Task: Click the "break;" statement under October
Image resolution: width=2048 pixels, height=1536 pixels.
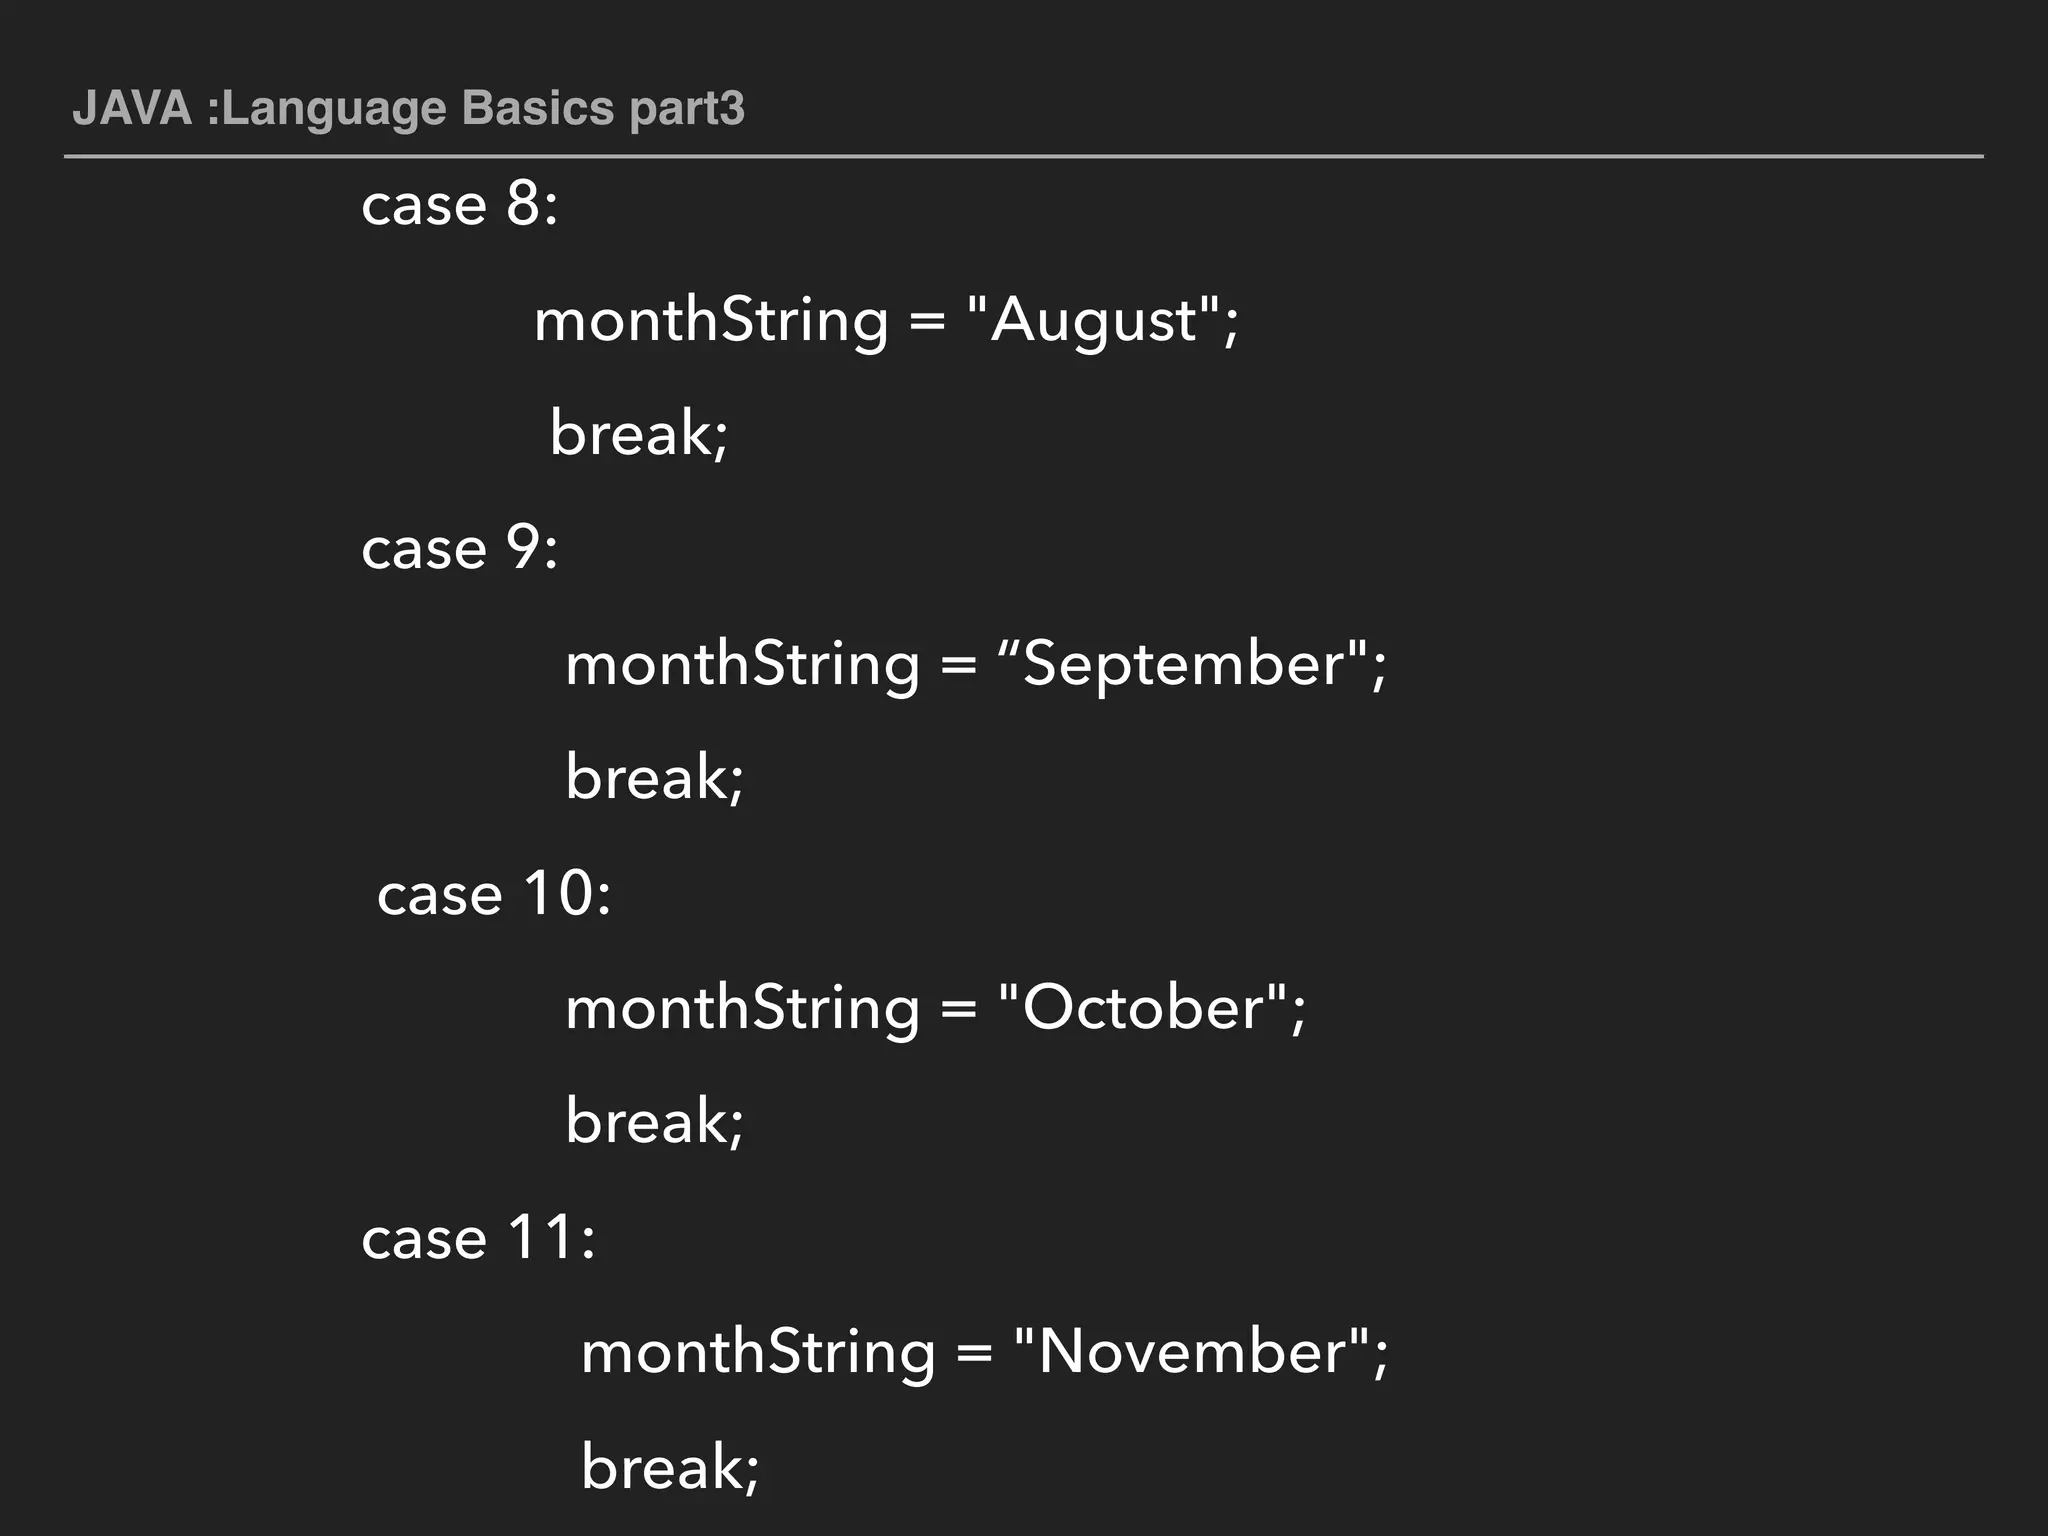Action: pos(655,1121)
